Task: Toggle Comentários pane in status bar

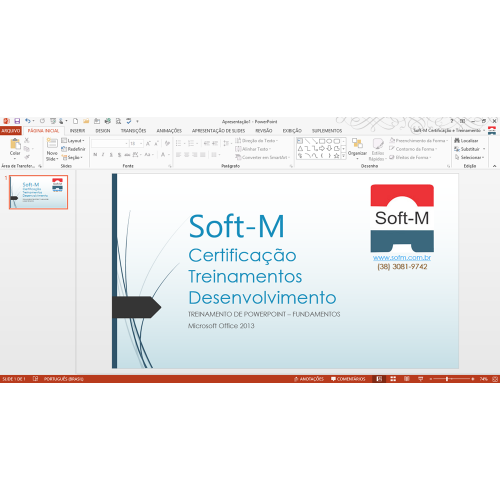Action: [x=348, y=379]
